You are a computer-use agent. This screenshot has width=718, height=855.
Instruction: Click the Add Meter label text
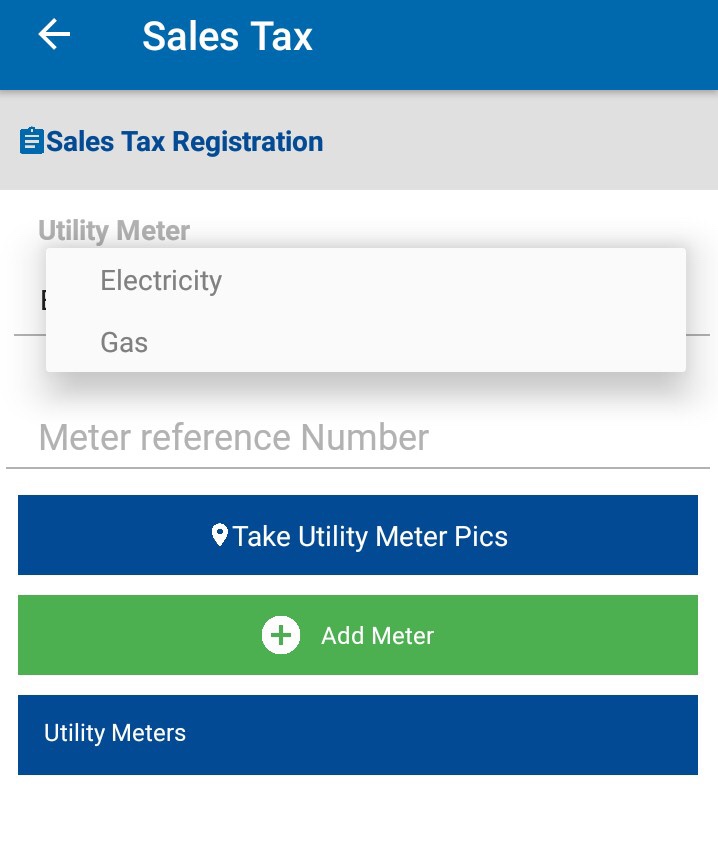click(x=377, y=636)
